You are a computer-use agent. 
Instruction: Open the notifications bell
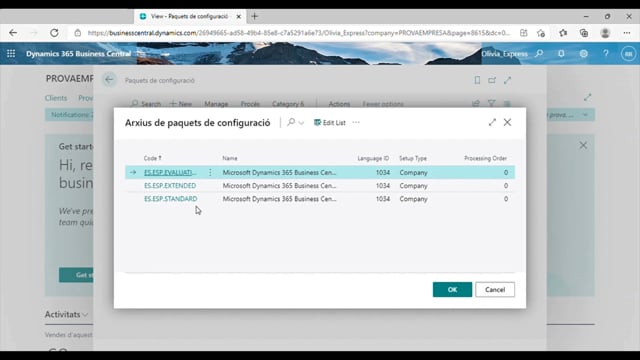pyautogui.click(x=561, y=53)
